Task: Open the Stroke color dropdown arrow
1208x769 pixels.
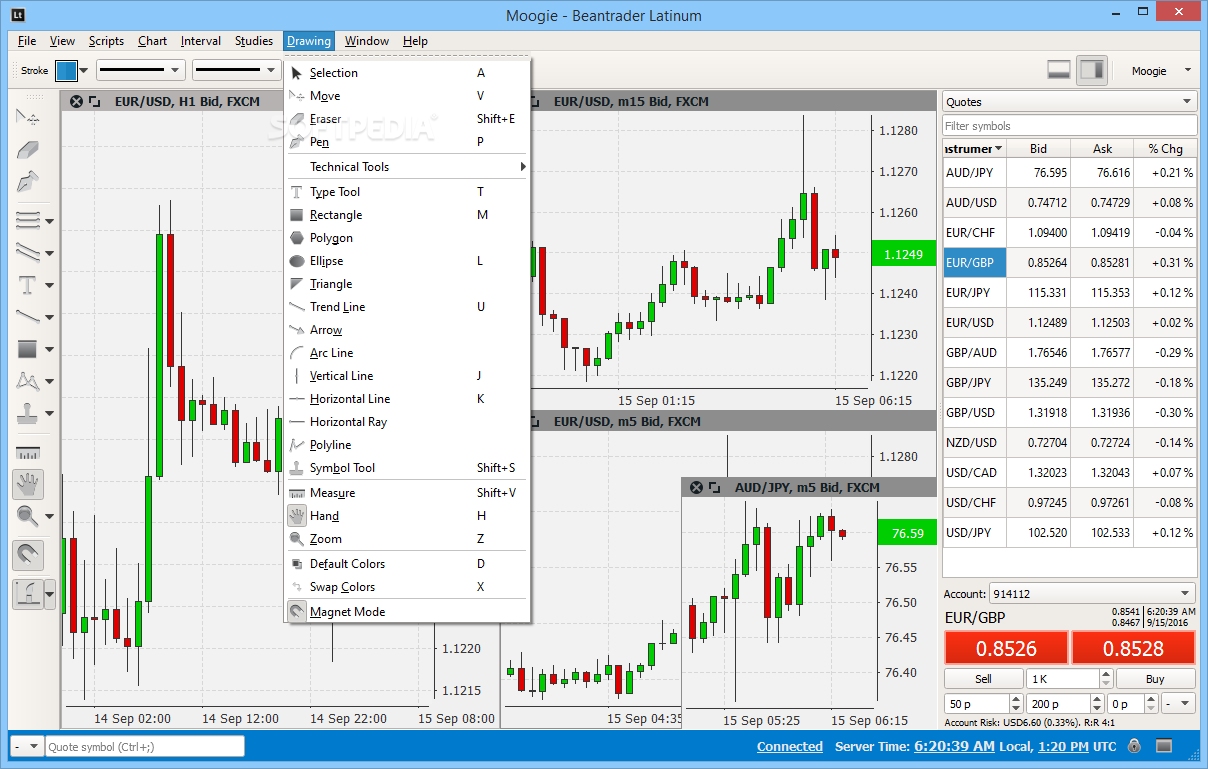Action: (x=84, y=71)
